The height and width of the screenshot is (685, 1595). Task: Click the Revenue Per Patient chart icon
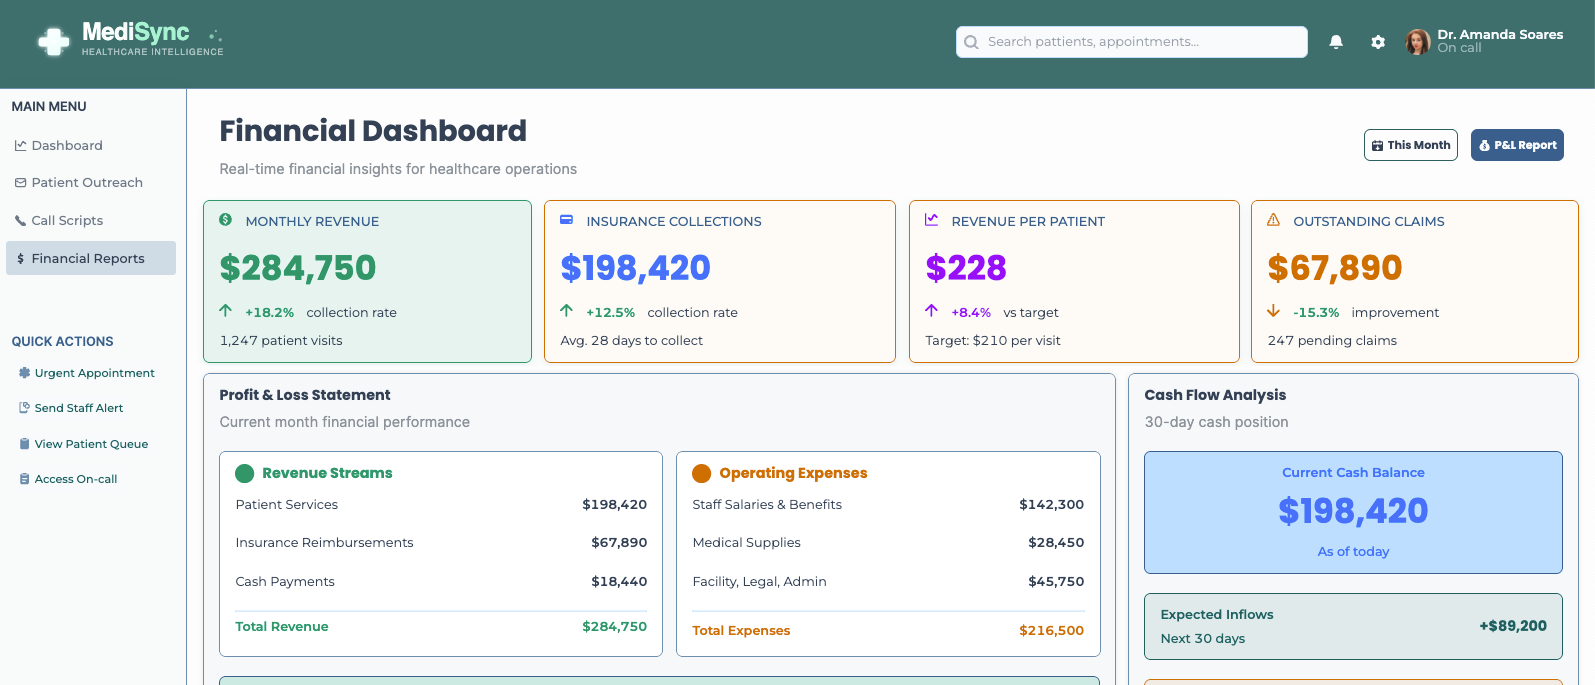(931, 219)
